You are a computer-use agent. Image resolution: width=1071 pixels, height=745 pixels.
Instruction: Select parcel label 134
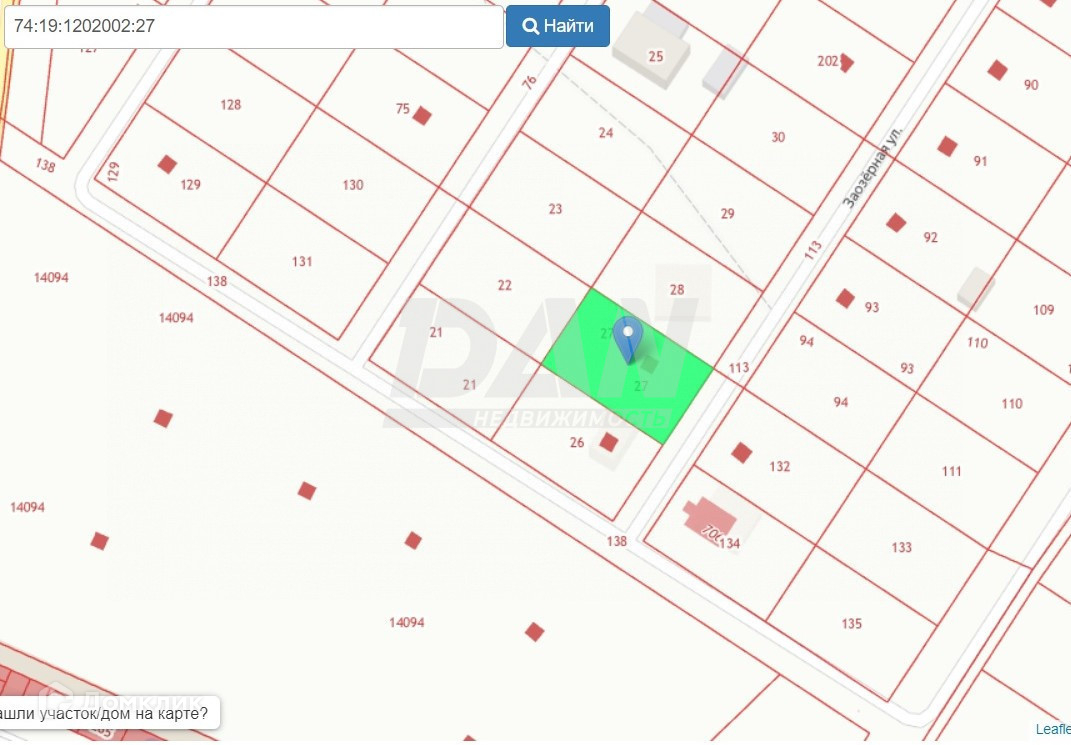(x=729, y=544)
